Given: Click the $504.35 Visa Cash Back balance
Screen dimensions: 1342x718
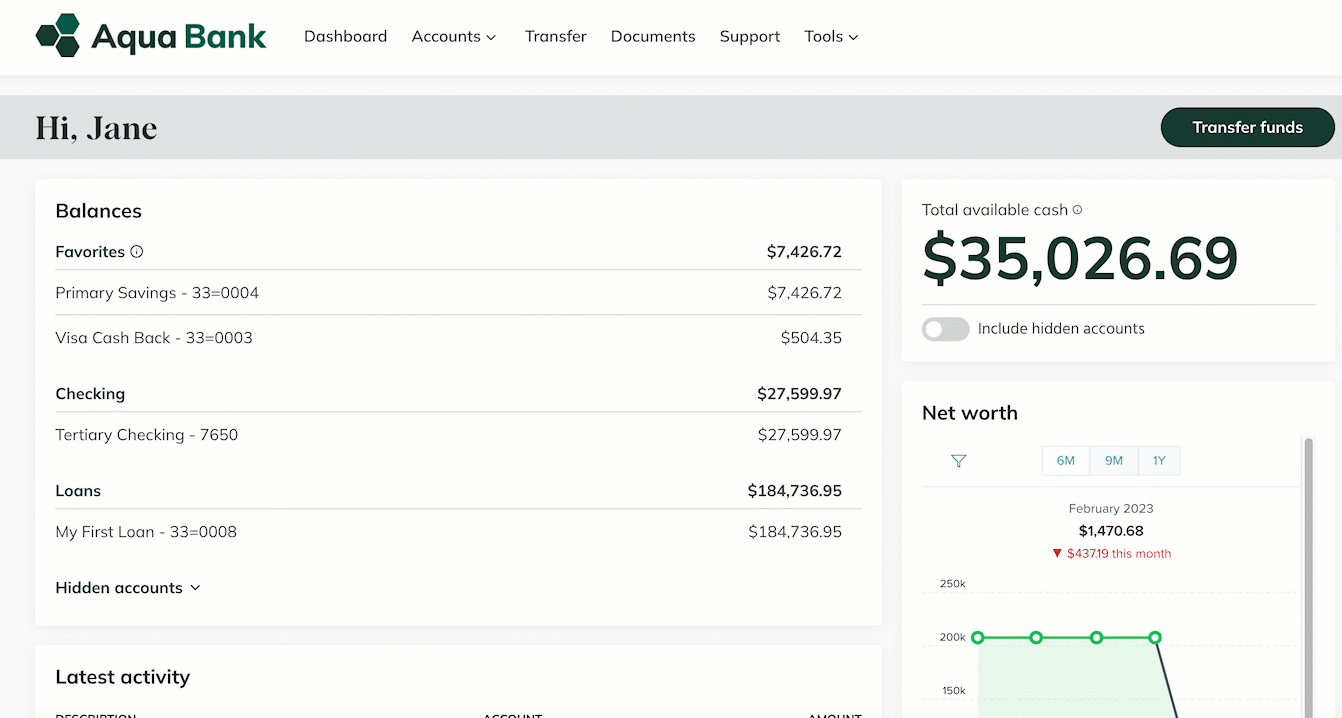Looking at the screenshot, I should (x=811, y=338).
